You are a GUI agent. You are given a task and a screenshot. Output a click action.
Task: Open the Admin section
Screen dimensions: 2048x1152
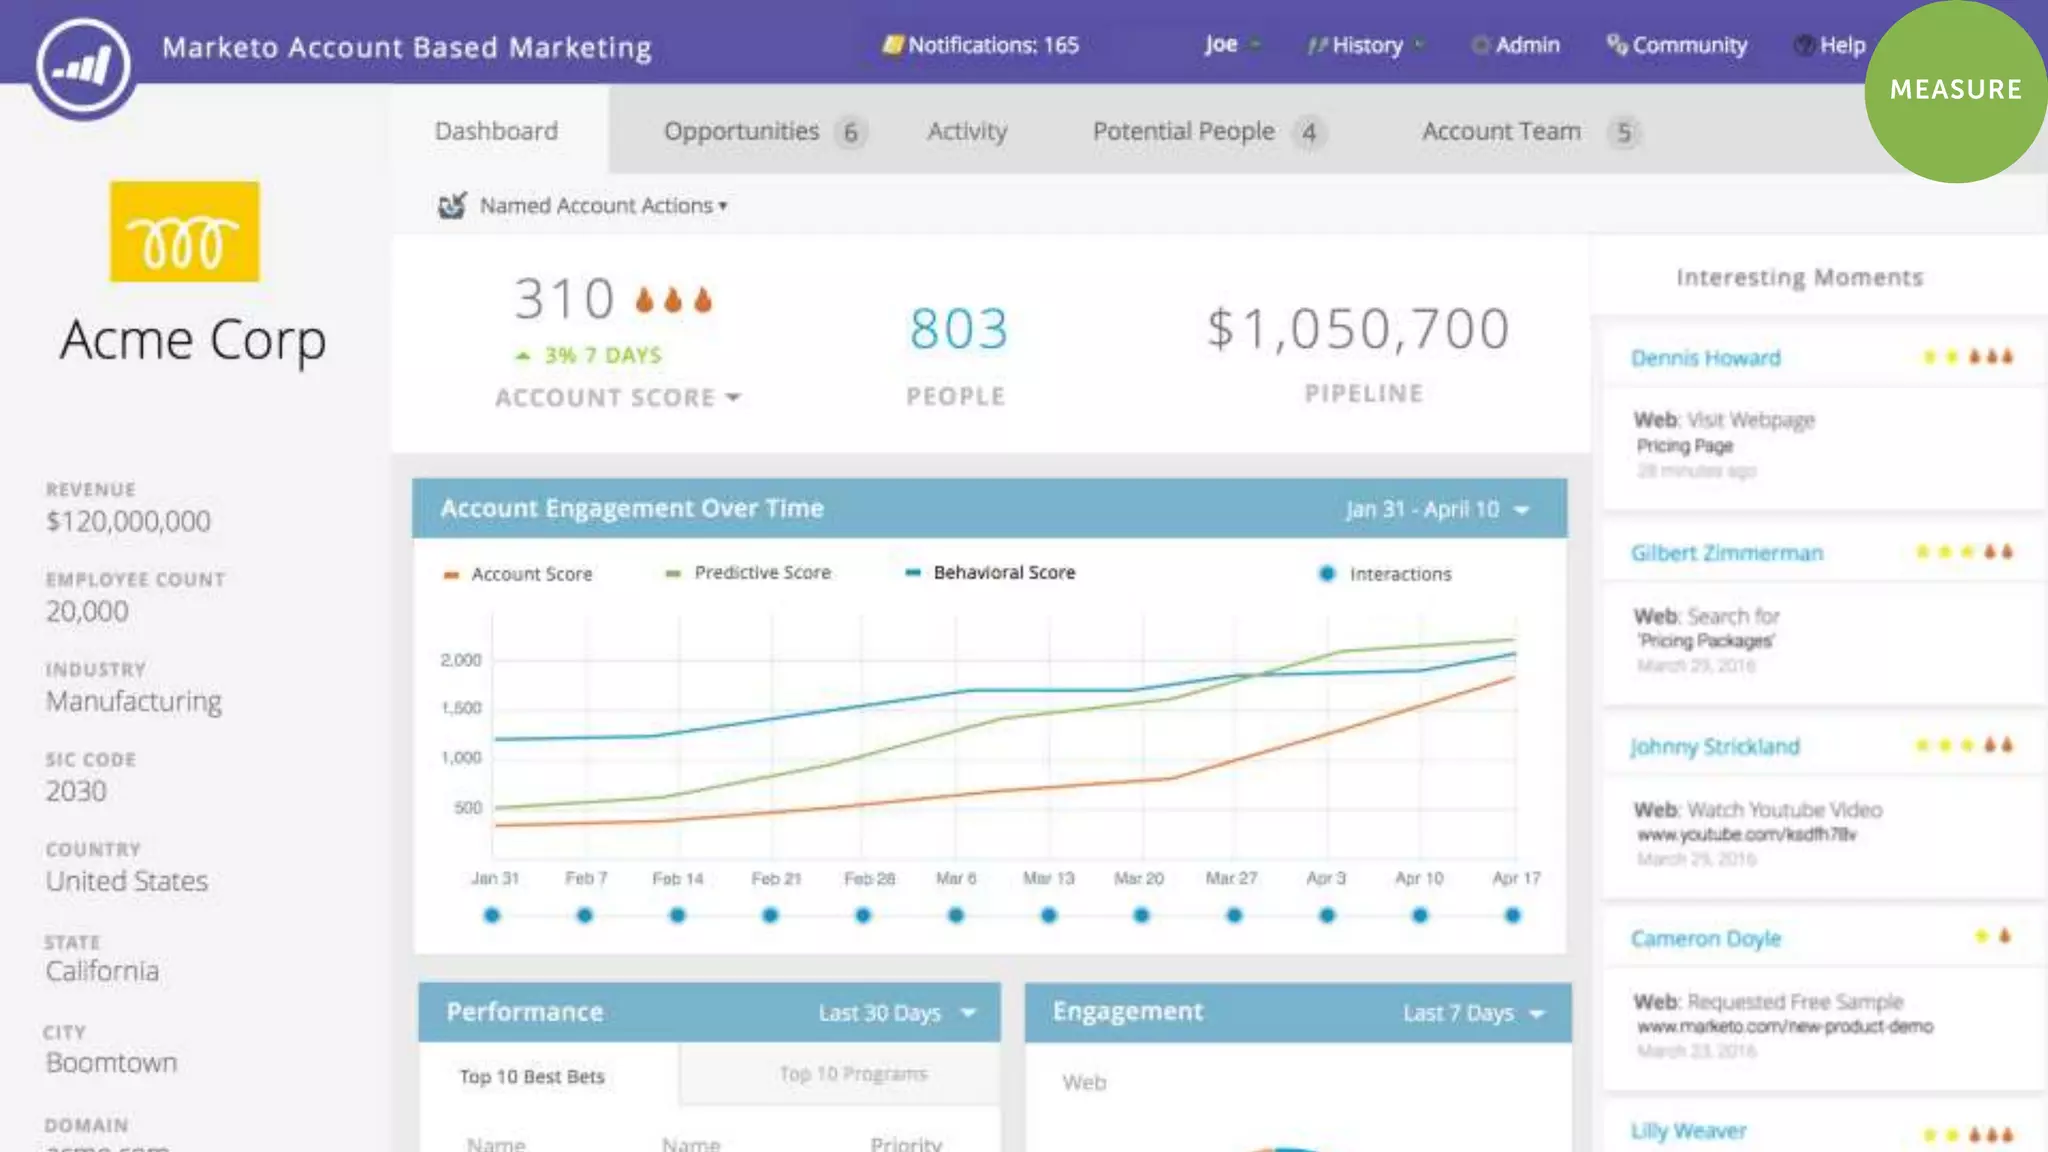point(1516,45)
